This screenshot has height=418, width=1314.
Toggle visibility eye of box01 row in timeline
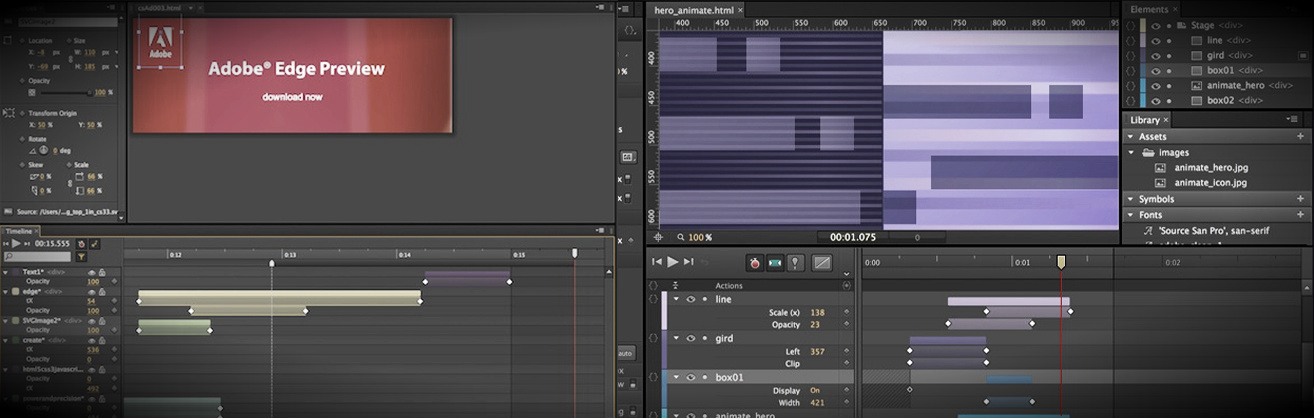[690, 377]
